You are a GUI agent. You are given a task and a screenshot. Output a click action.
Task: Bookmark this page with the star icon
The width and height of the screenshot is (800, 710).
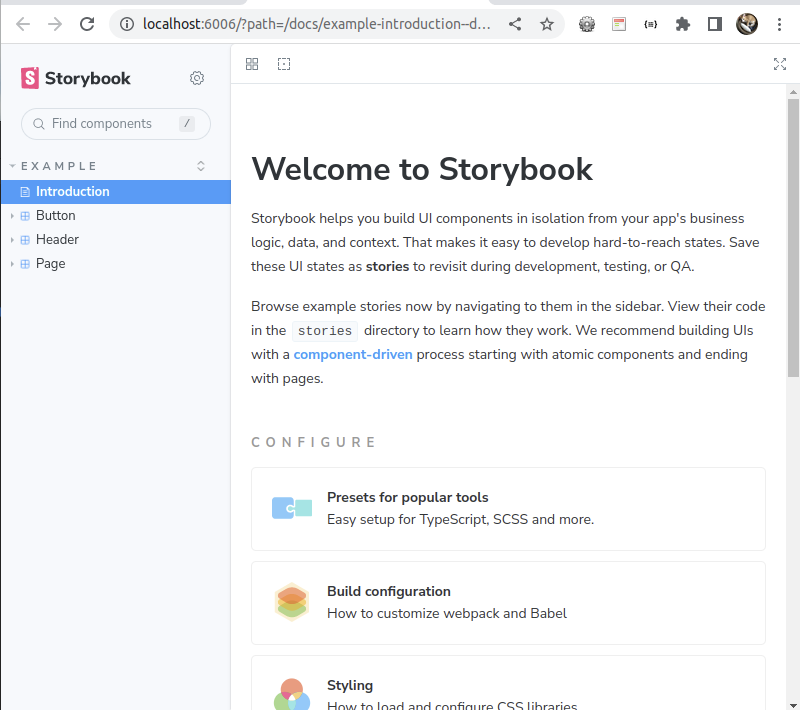pos(547,24)
